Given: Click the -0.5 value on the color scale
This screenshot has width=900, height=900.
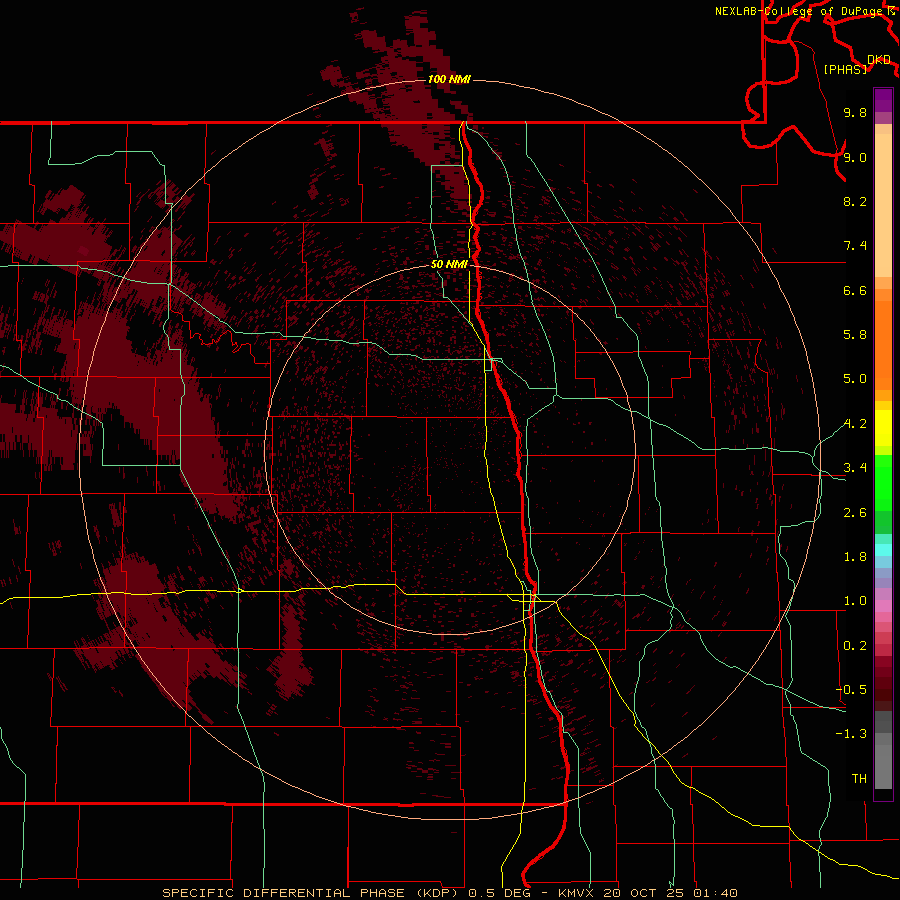Looking at the screenshot, I should 851,690.
